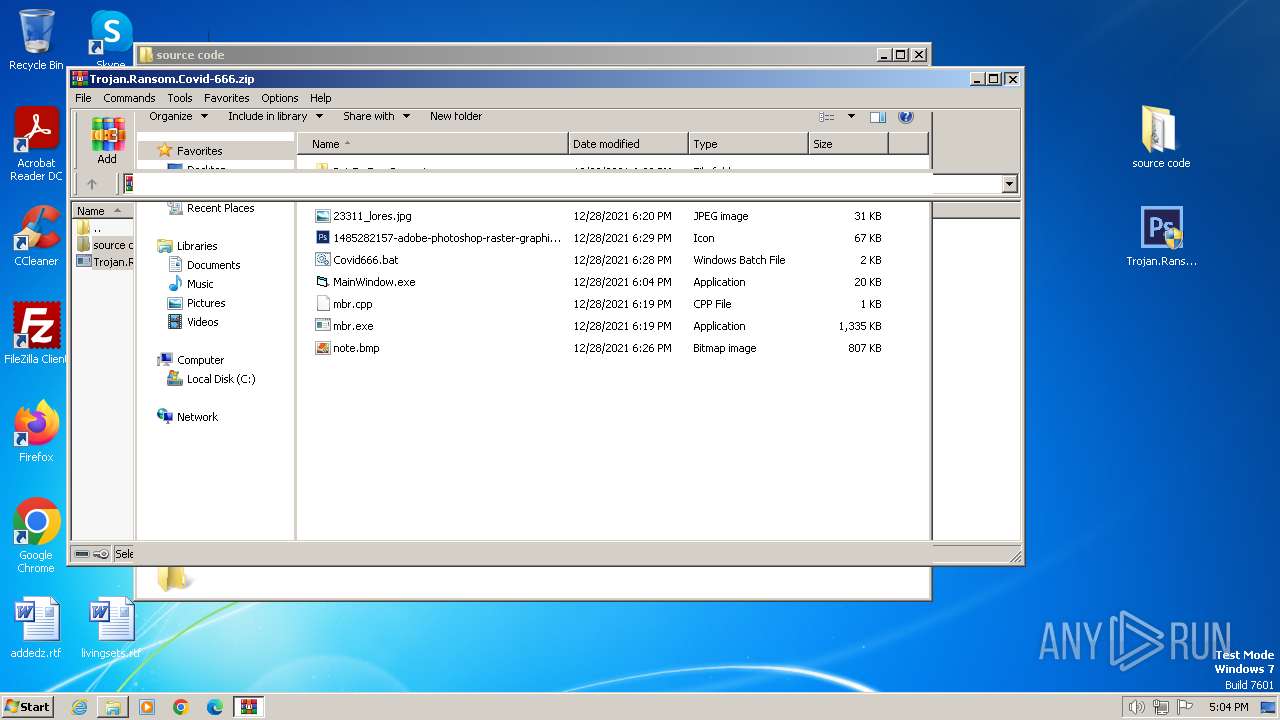Select Libraries in the navigation pane

(187, 246)
